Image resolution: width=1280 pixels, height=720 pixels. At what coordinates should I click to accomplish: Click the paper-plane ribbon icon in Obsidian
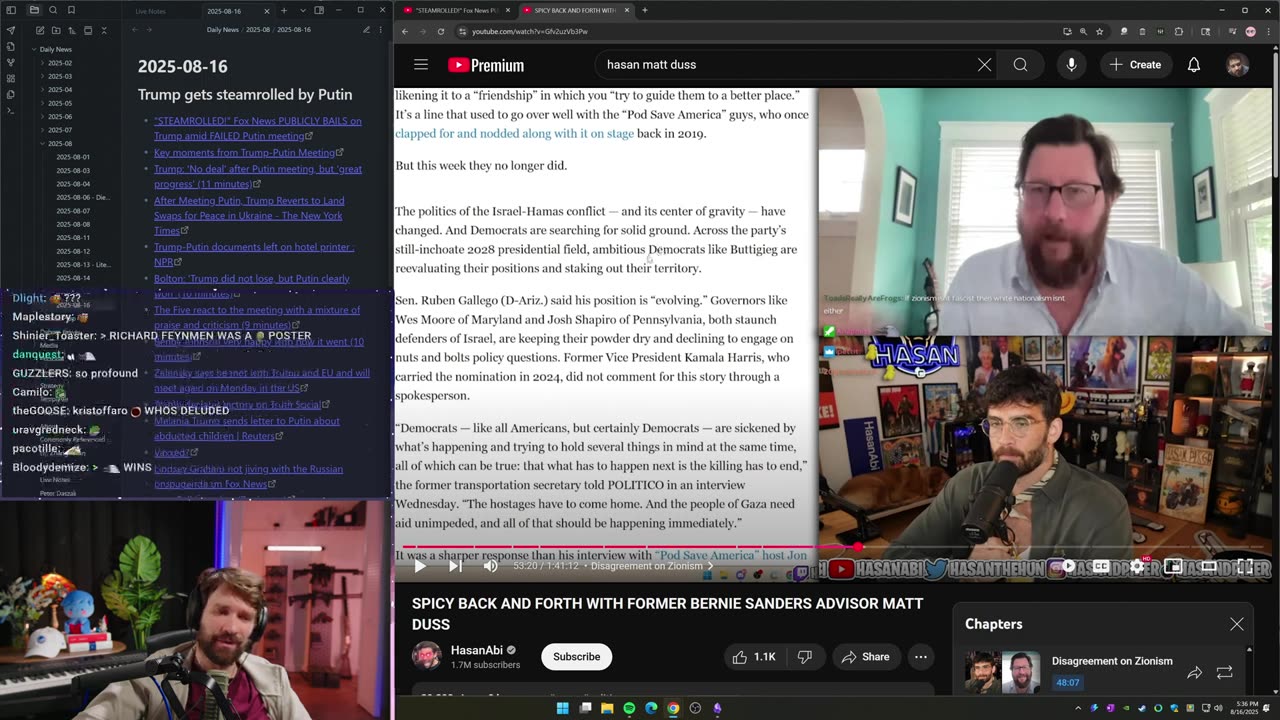11,30
